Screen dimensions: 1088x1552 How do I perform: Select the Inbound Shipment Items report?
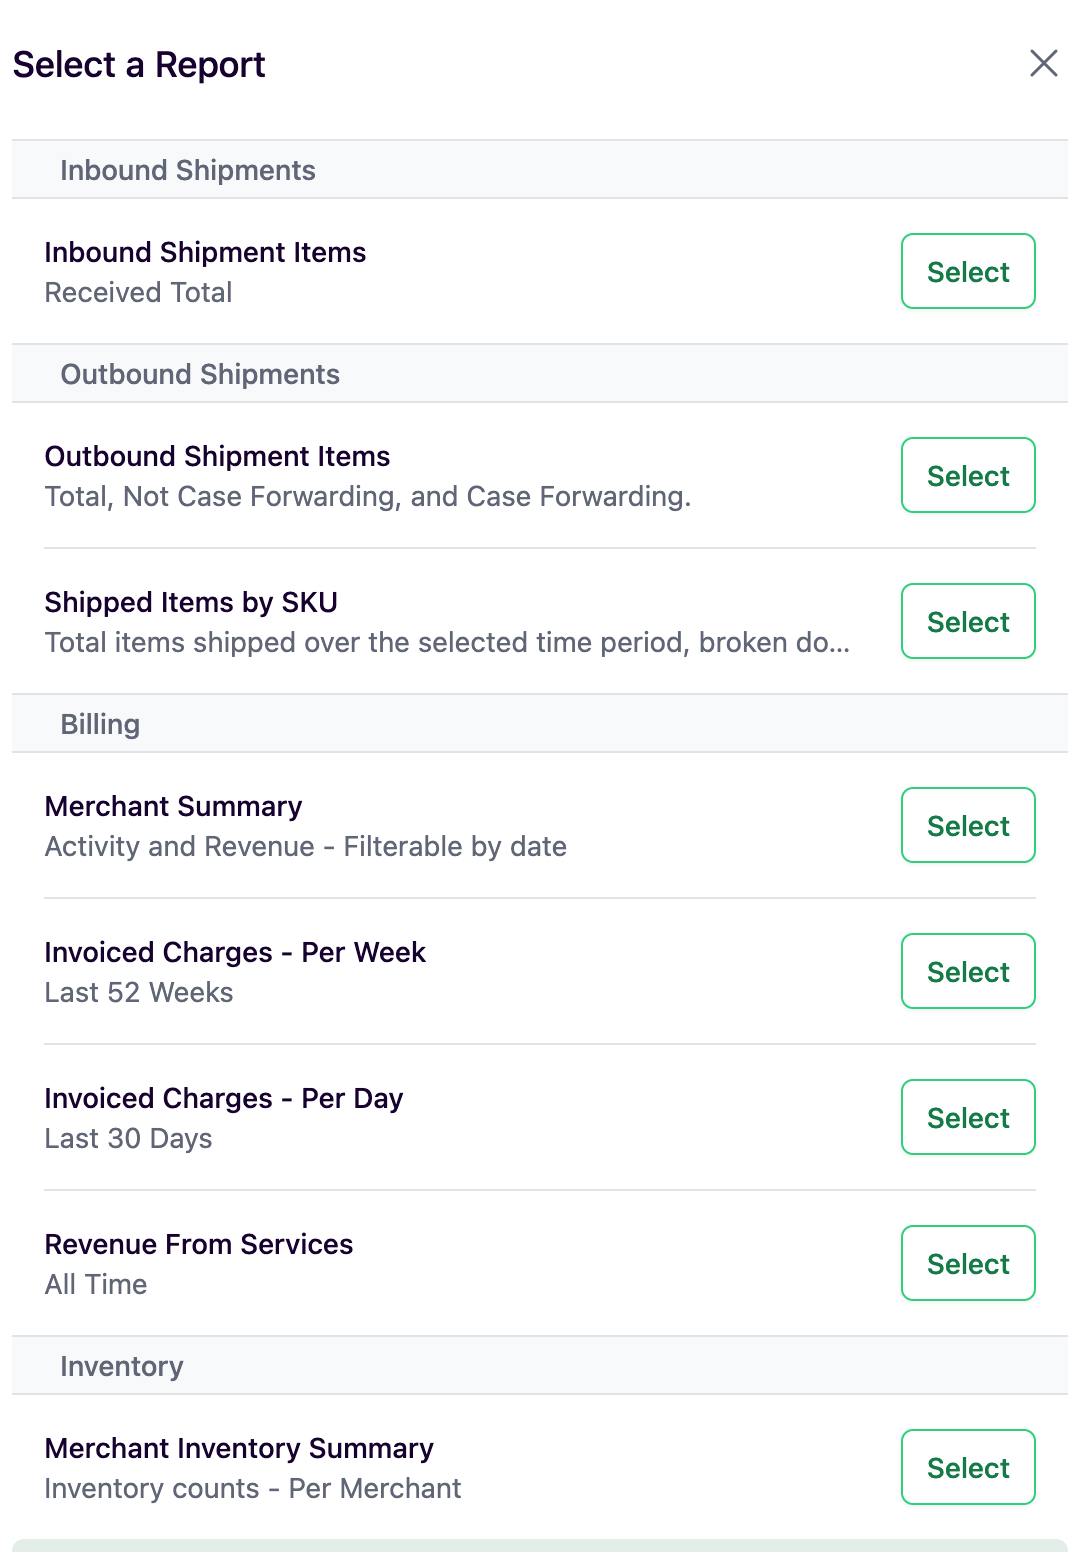[967, 271]
